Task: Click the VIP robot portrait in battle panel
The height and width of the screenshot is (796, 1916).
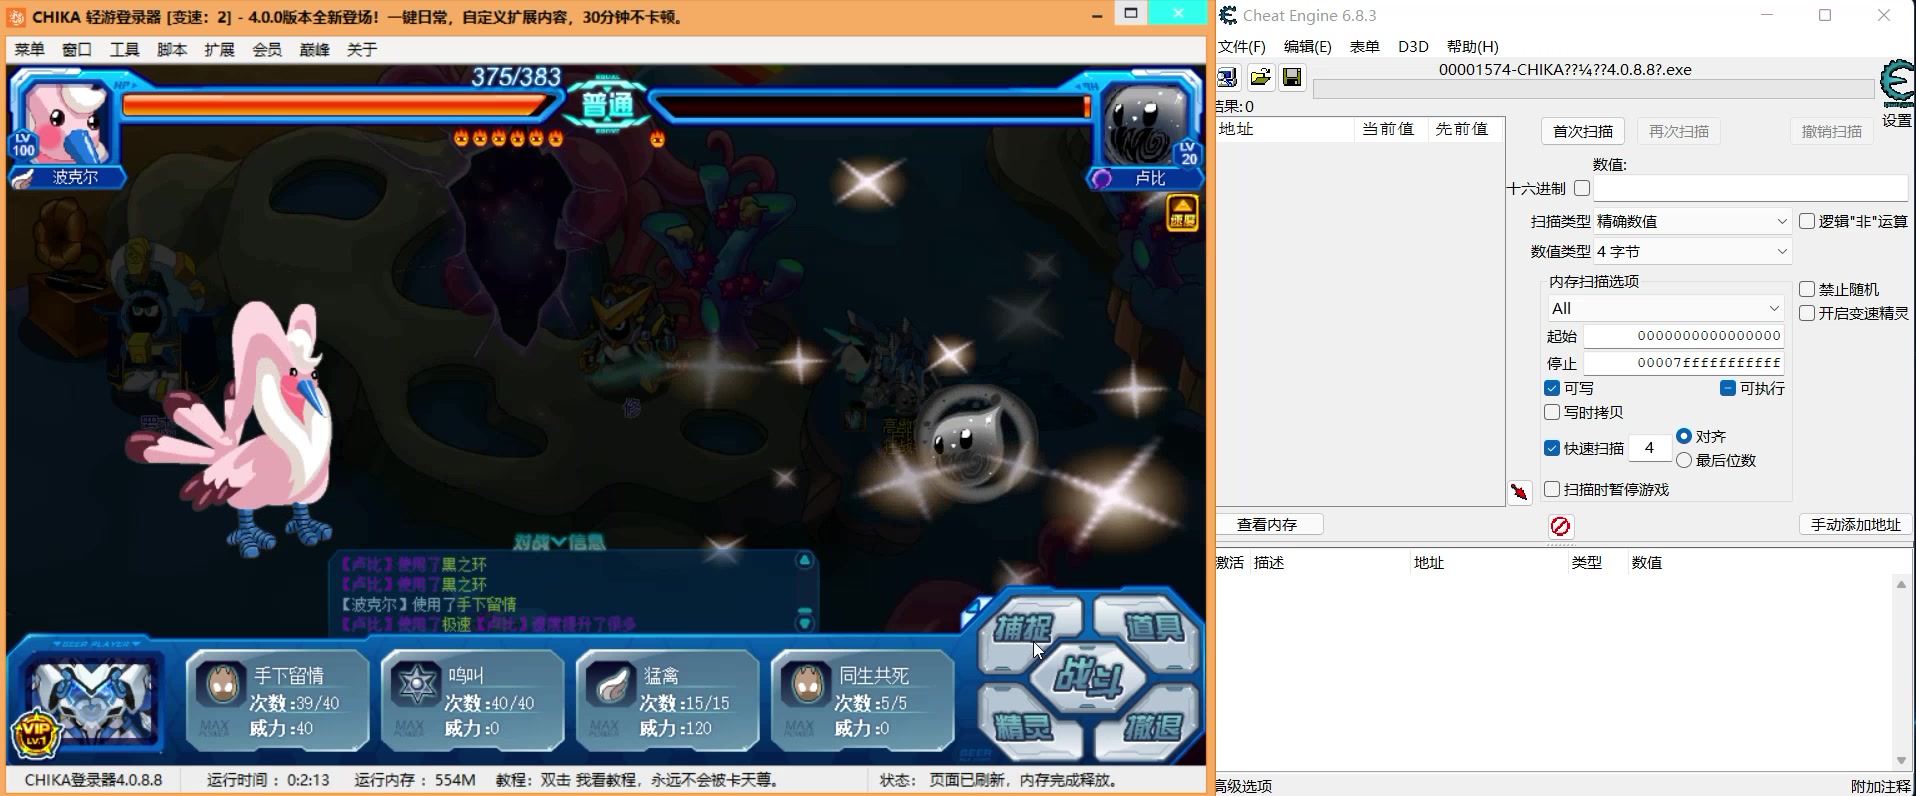Action: [x=92, y=700]
